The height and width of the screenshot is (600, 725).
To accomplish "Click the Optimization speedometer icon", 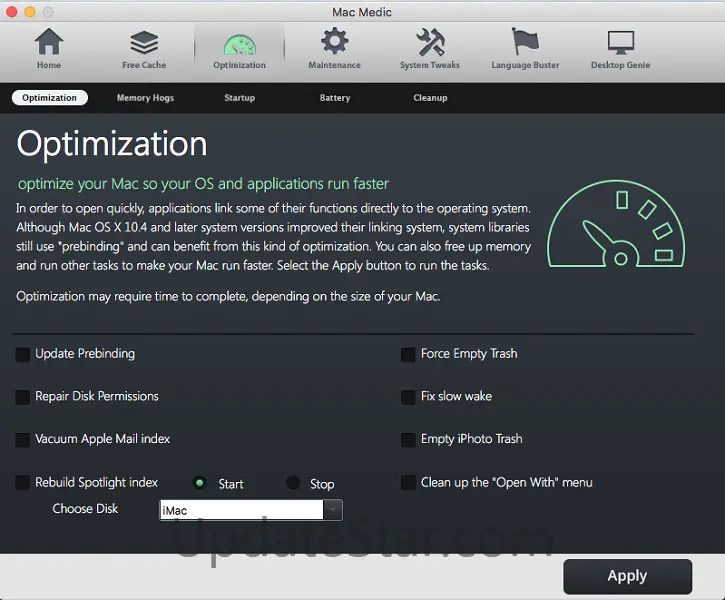I will [239, 45].
